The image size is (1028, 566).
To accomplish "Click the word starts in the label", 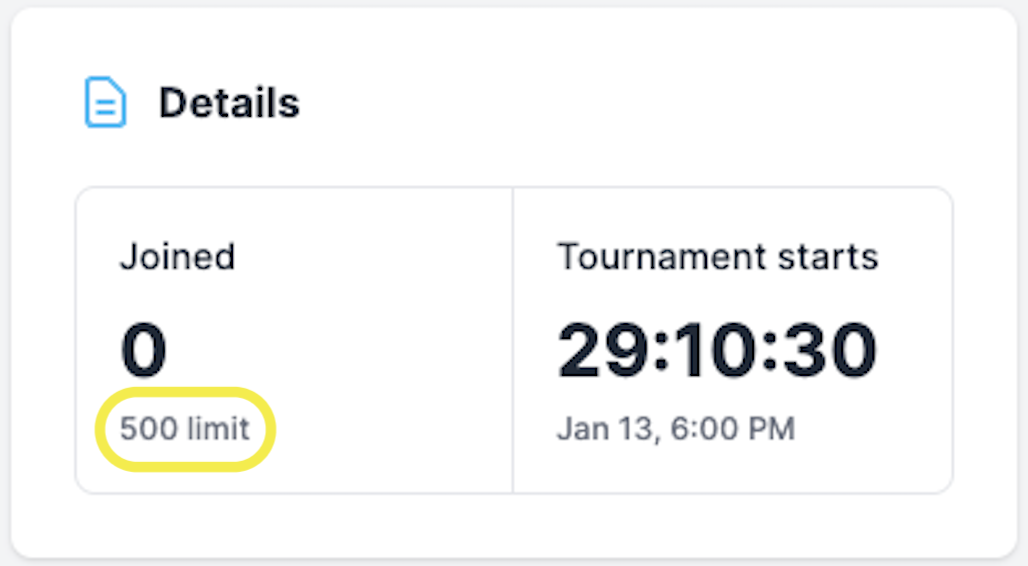I will coord(828,257).
